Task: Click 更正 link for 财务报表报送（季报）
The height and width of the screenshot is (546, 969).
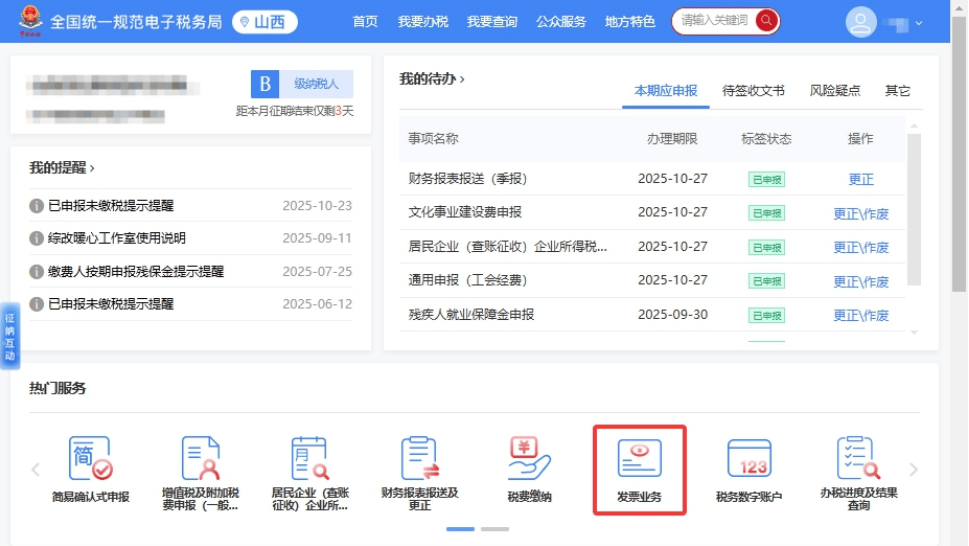Action: (x=860, y=179)
